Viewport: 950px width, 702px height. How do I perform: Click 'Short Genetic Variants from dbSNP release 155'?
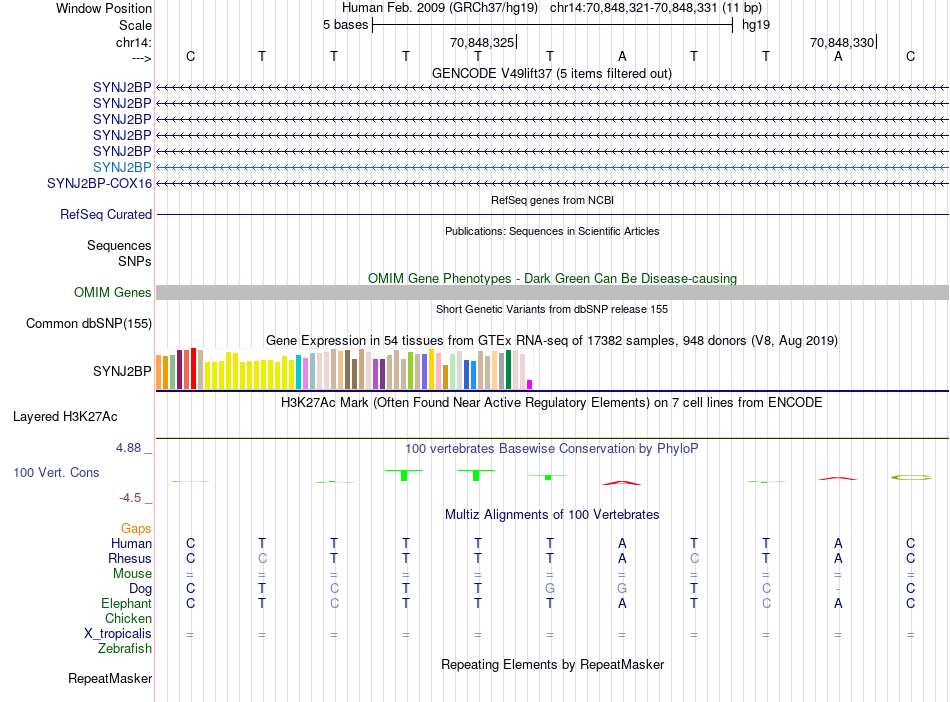click(552, 309)
